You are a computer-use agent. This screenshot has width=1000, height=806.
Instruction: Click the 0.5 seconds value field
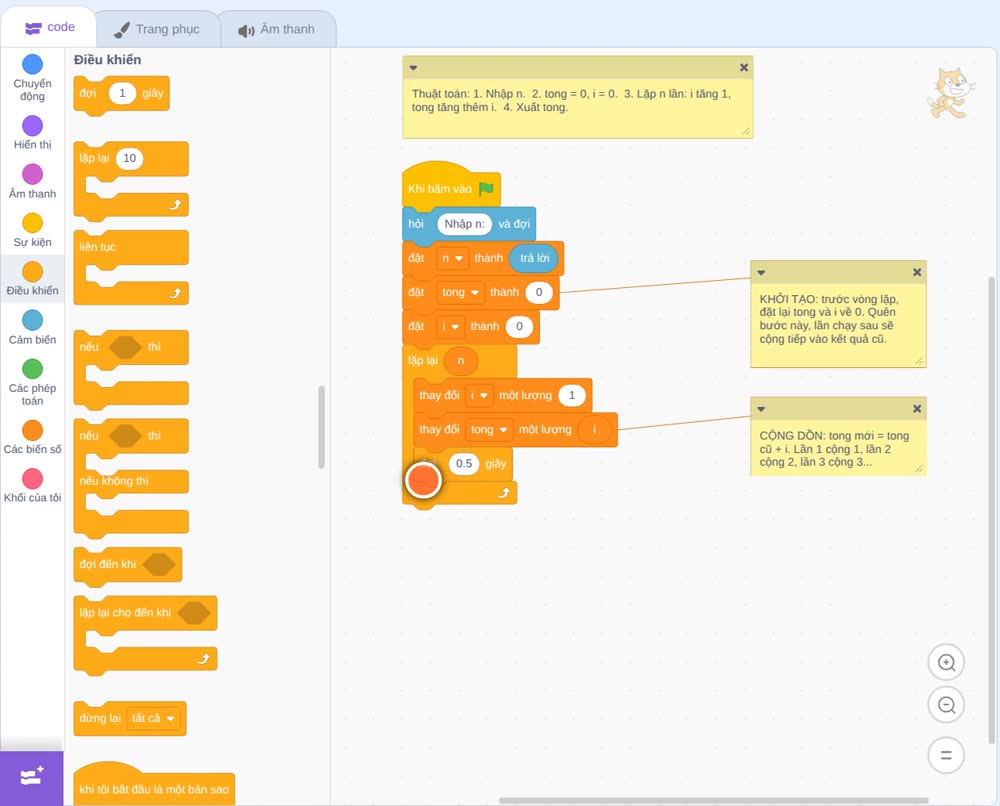point(464,464)
